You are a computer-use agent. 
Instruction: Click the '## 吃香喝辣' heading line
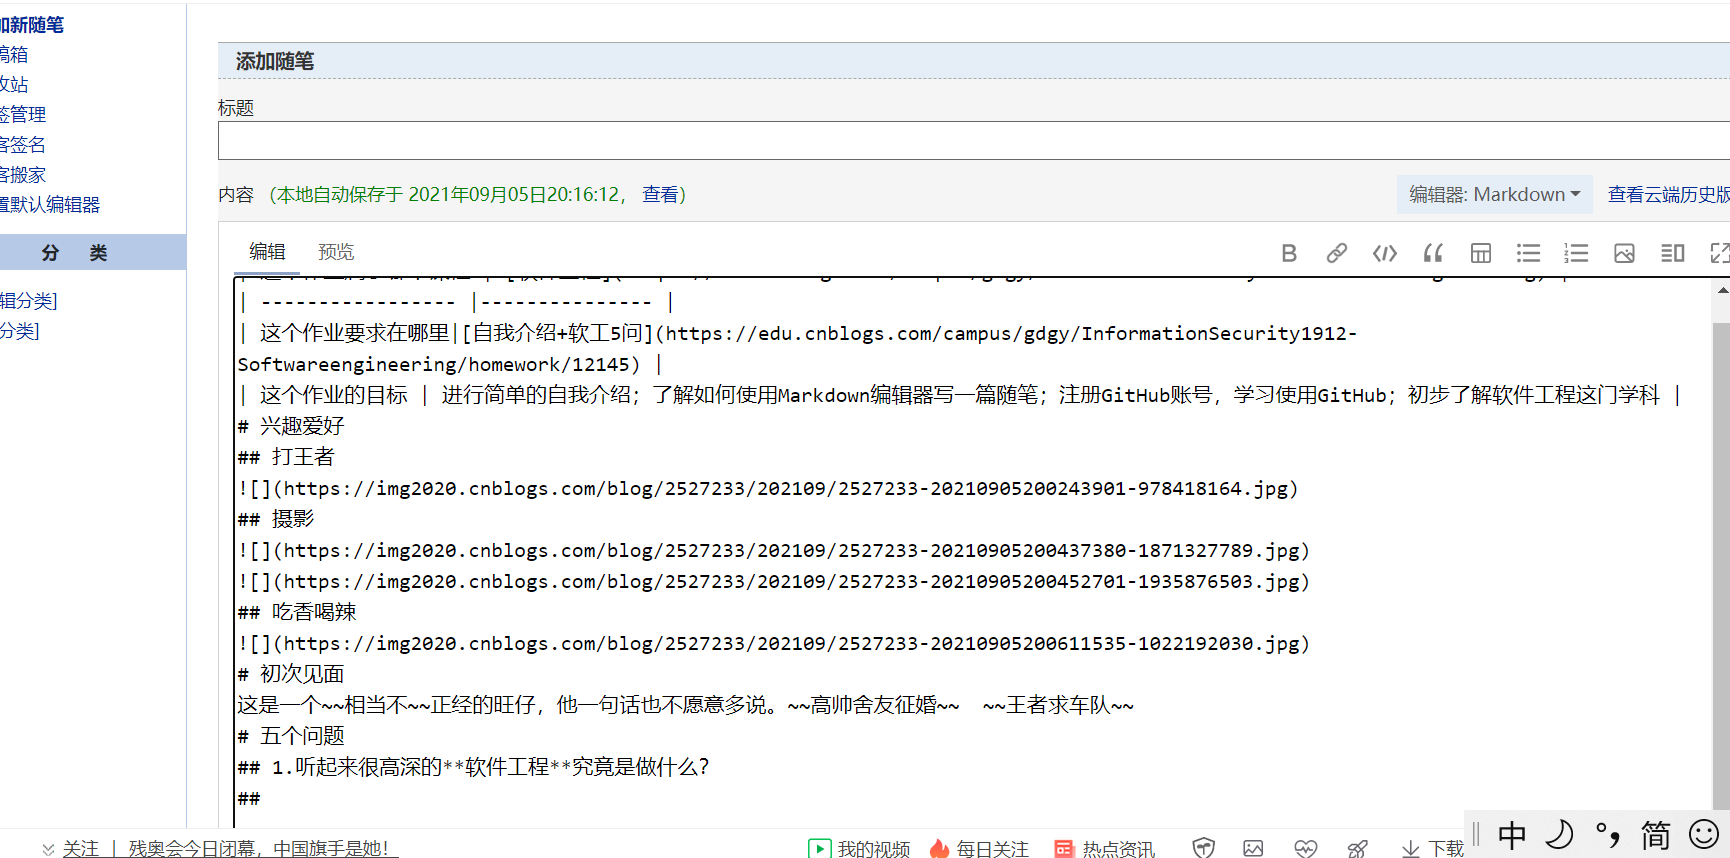pyautogui.click(x=297, y=612)
